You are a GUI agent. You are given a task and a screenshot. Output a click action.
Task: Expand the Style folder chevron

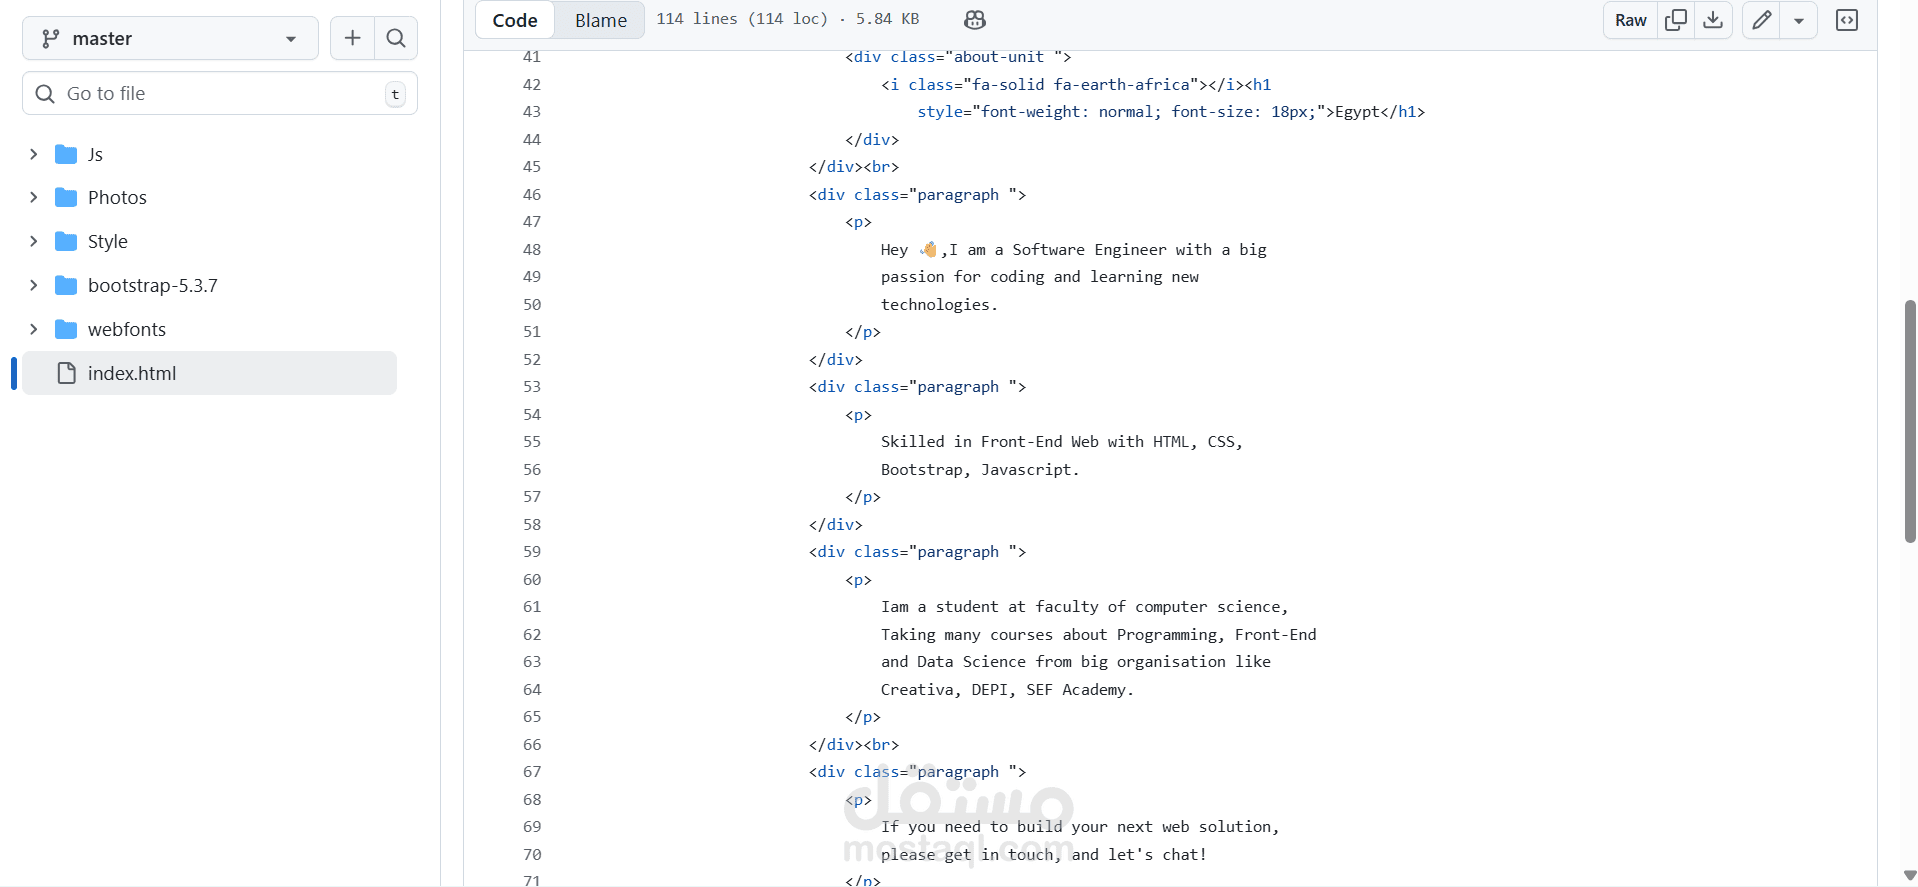[34, 241]
